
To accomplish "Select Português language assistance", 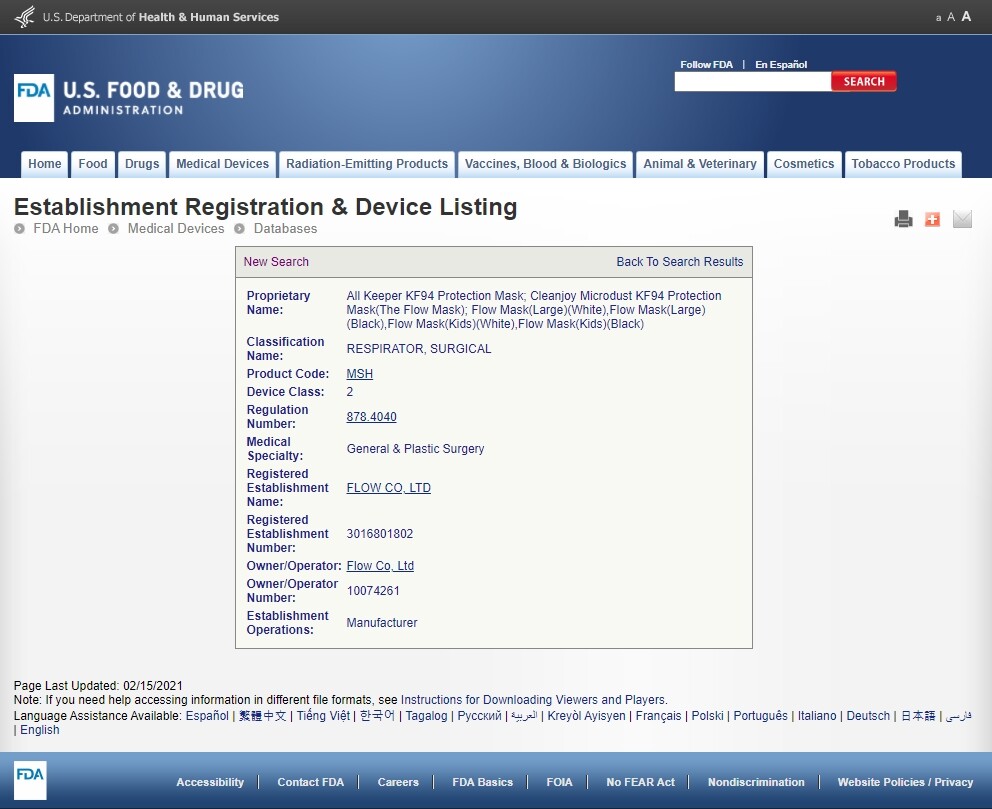I will tap(760, 715).
